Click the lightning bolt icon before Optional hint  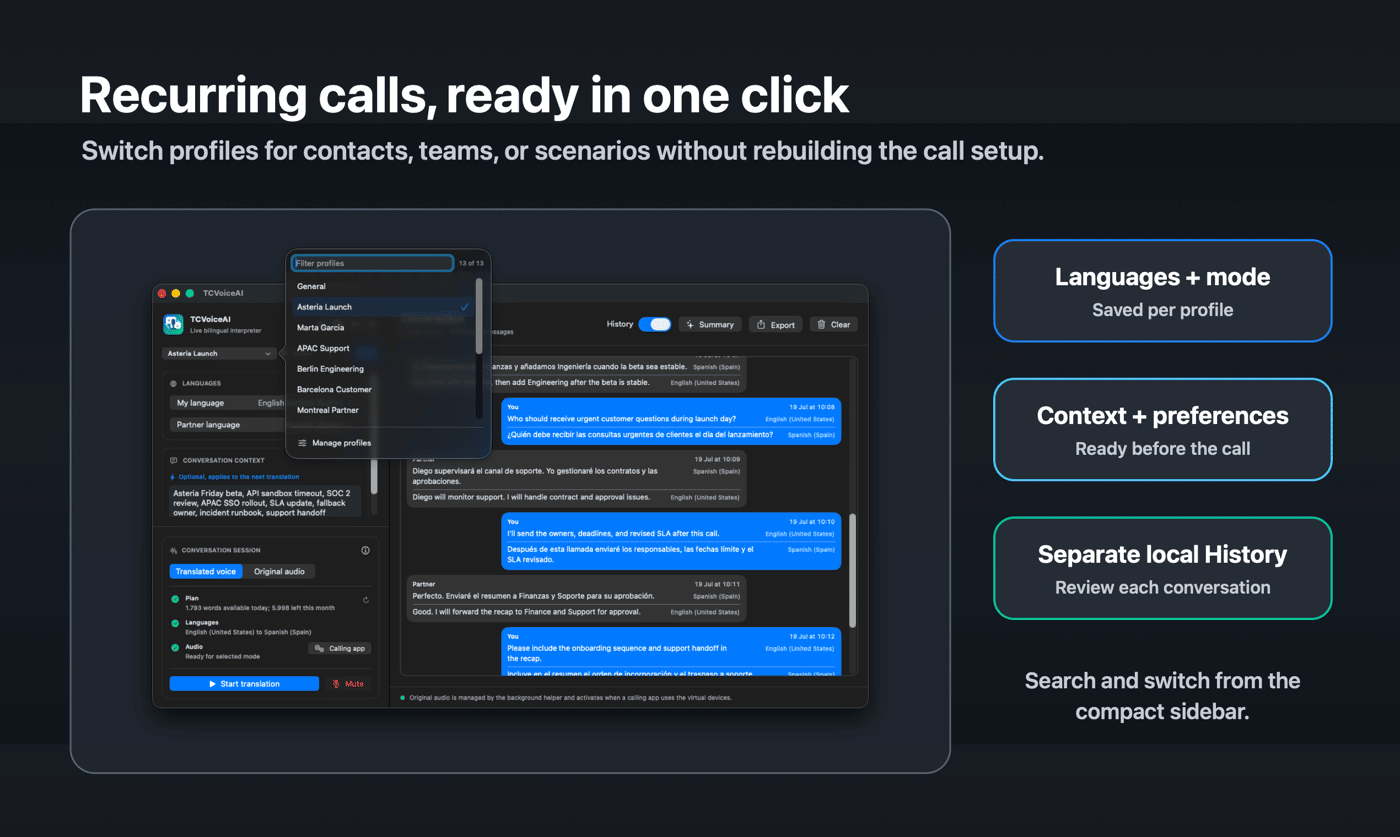click(x=173, y=477)
